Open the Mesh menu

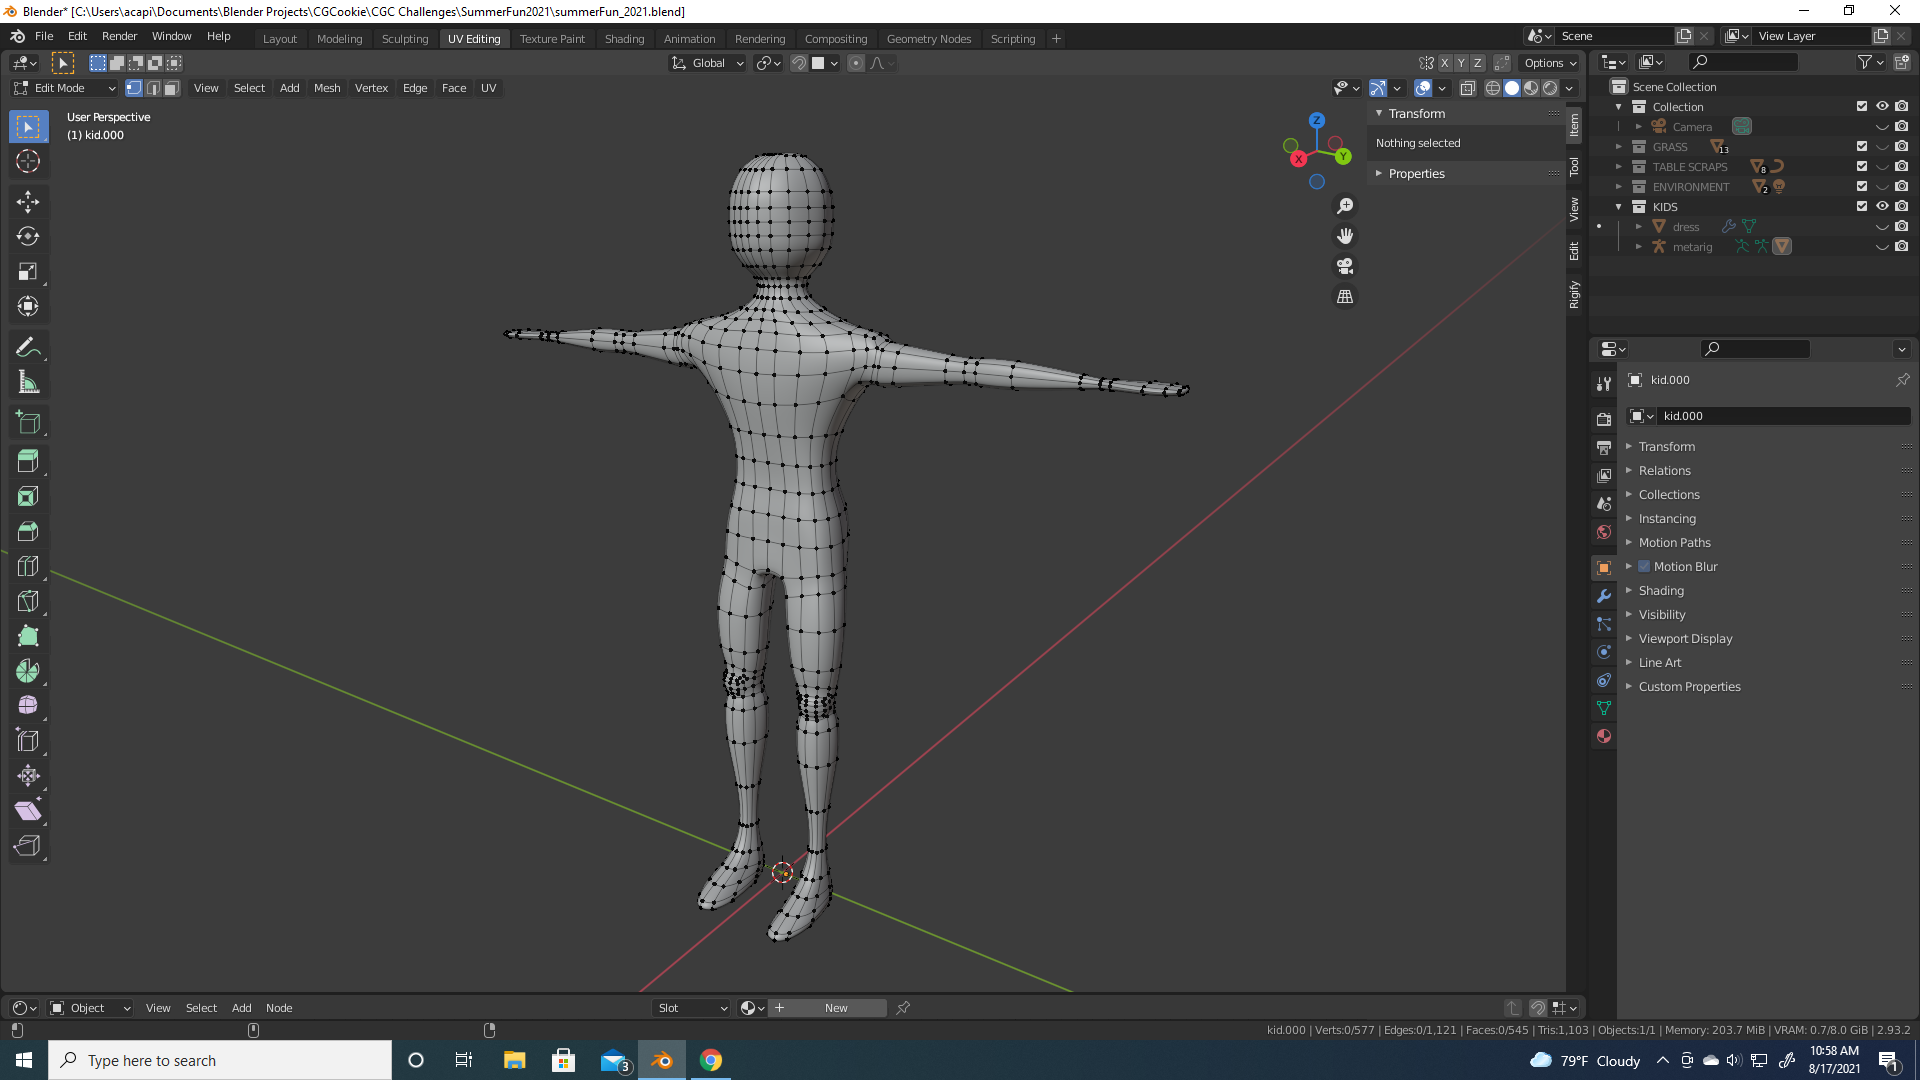327,88
